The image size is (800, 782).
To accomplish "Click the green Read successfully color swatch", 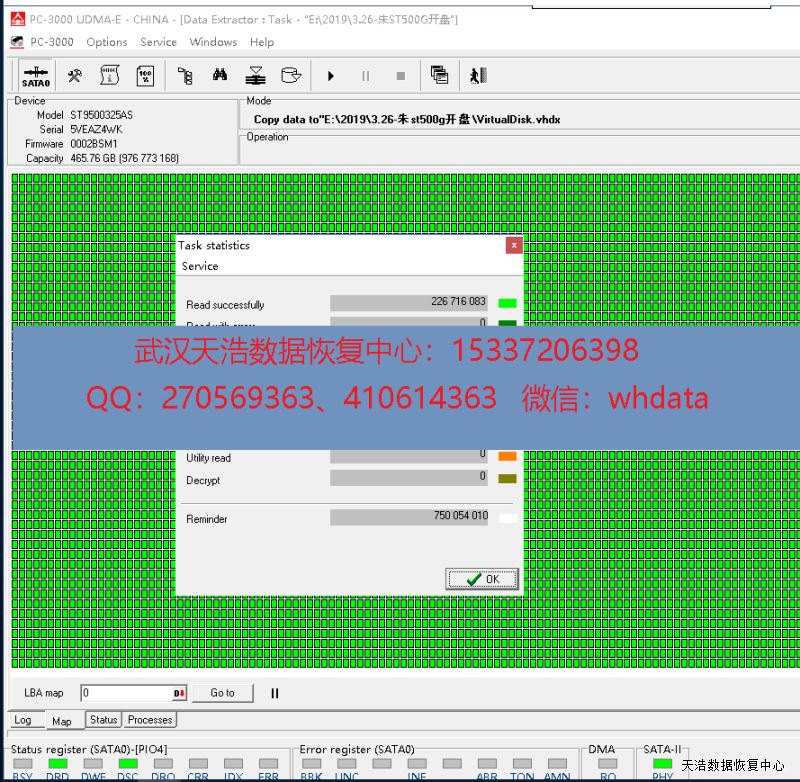I will tap(507, 303).
